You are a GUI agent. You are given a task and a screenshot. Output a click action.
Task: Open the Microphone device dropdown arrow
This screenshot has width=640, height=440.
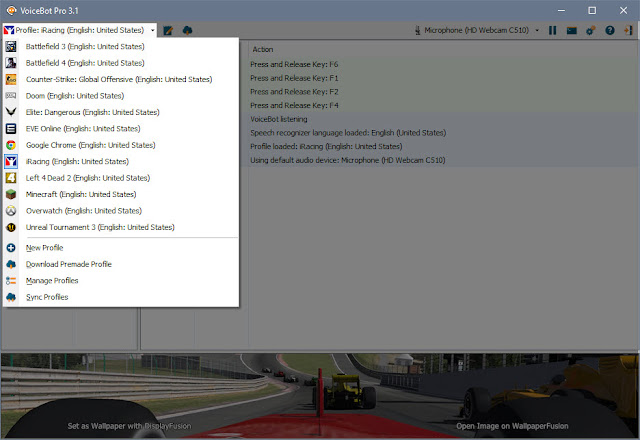[x=537, y=30]
